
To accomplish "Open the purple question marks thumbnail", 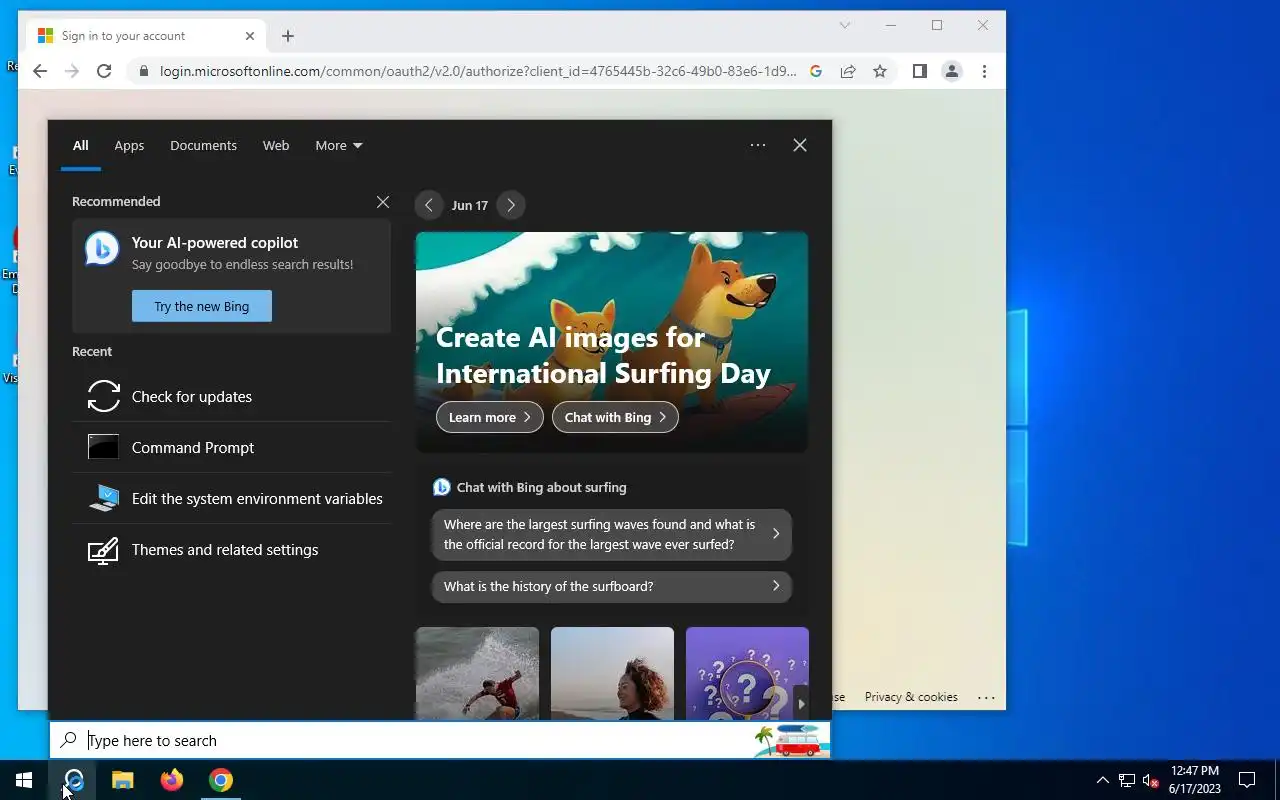I will click(747, 673).
